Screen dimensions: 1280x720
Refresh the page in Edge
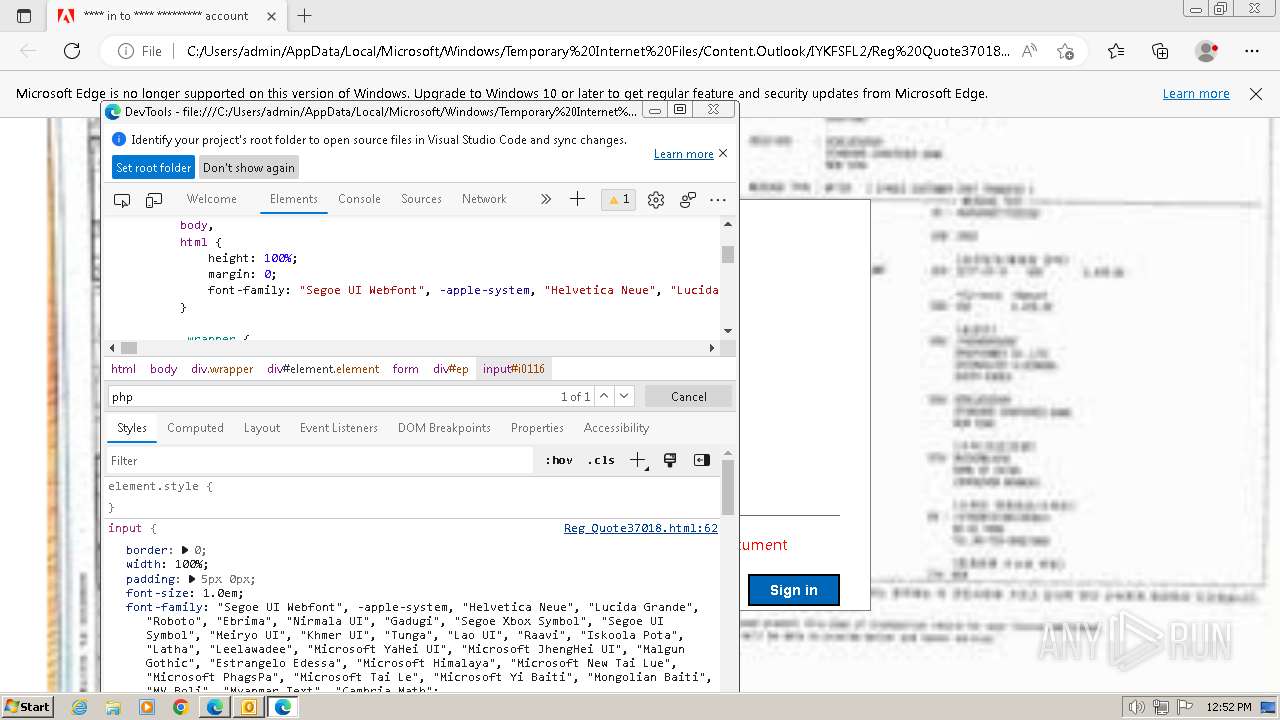[72, 51]
